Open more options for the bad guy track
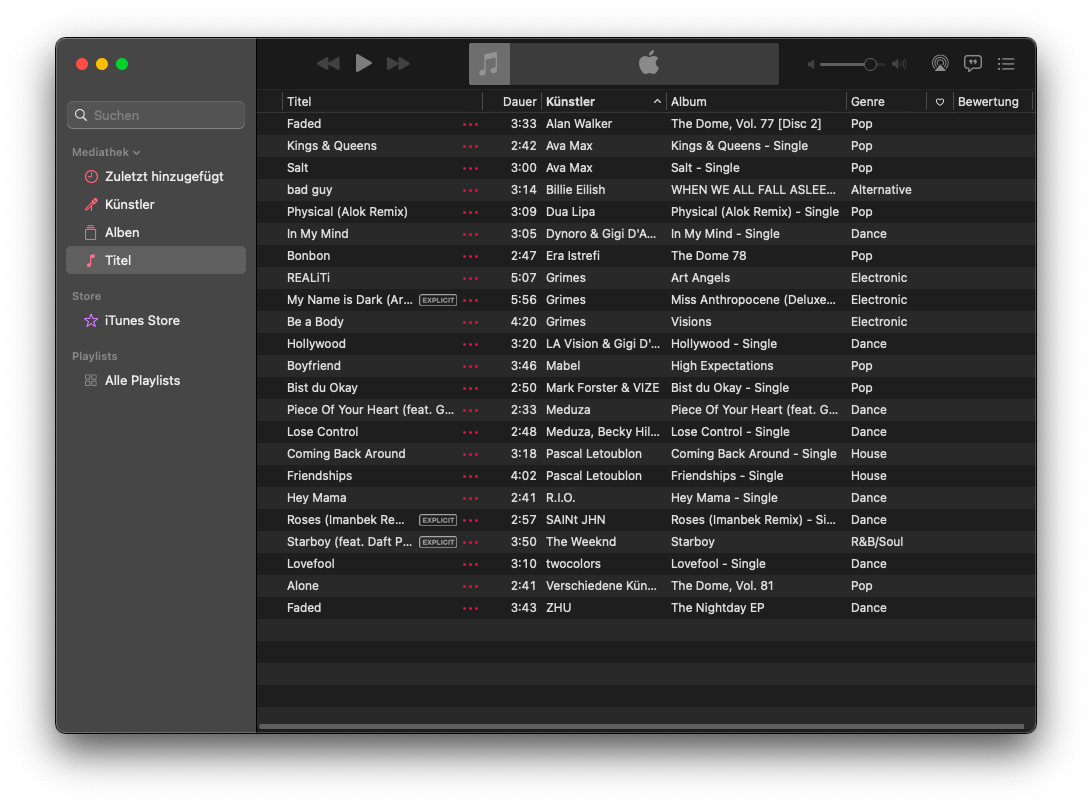Image resolution: width=1092 pixels, height=807 pixels. click(x=470, y=190)
